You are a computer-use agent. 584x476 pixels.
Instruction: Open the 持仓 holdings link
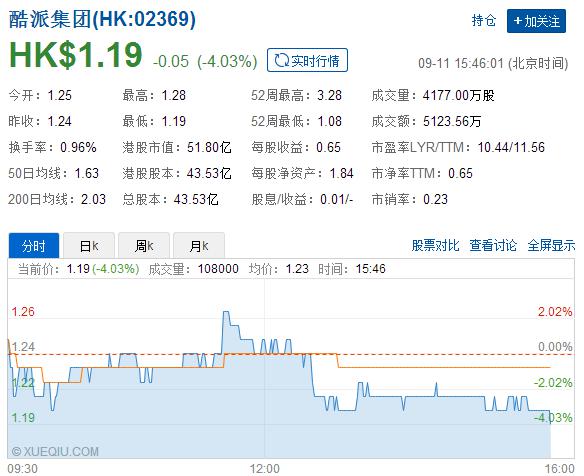[484, 20]
